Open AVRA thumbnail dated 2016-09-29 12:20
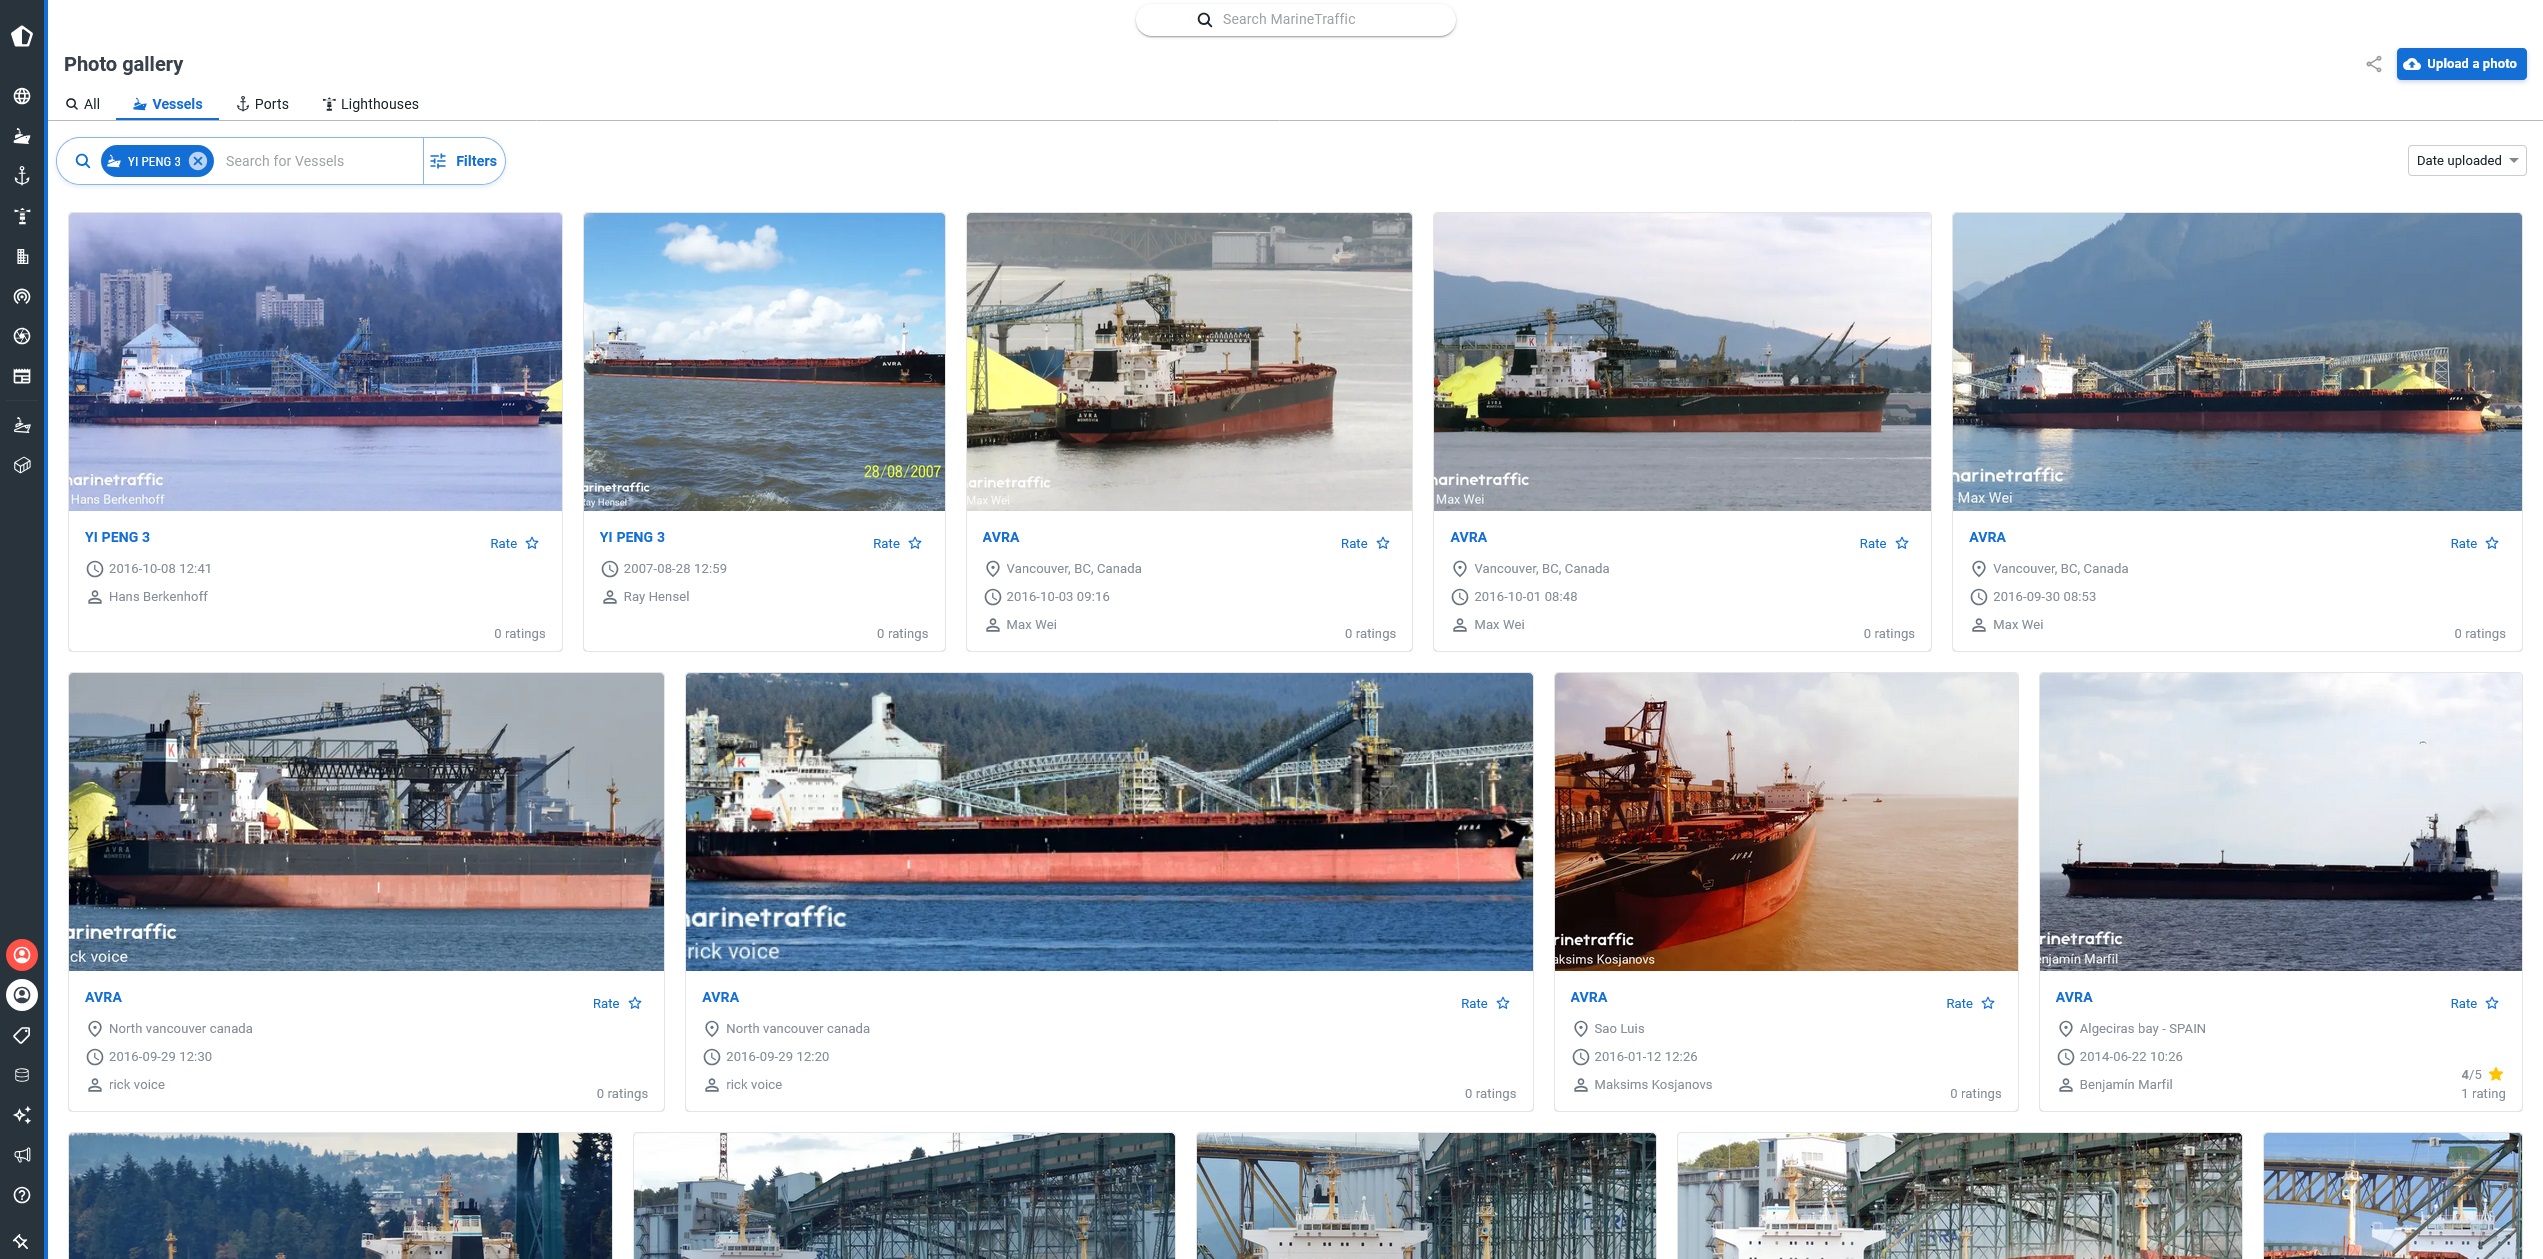The width and height of the screenshot is (2543, 1259). (1109, 821)
